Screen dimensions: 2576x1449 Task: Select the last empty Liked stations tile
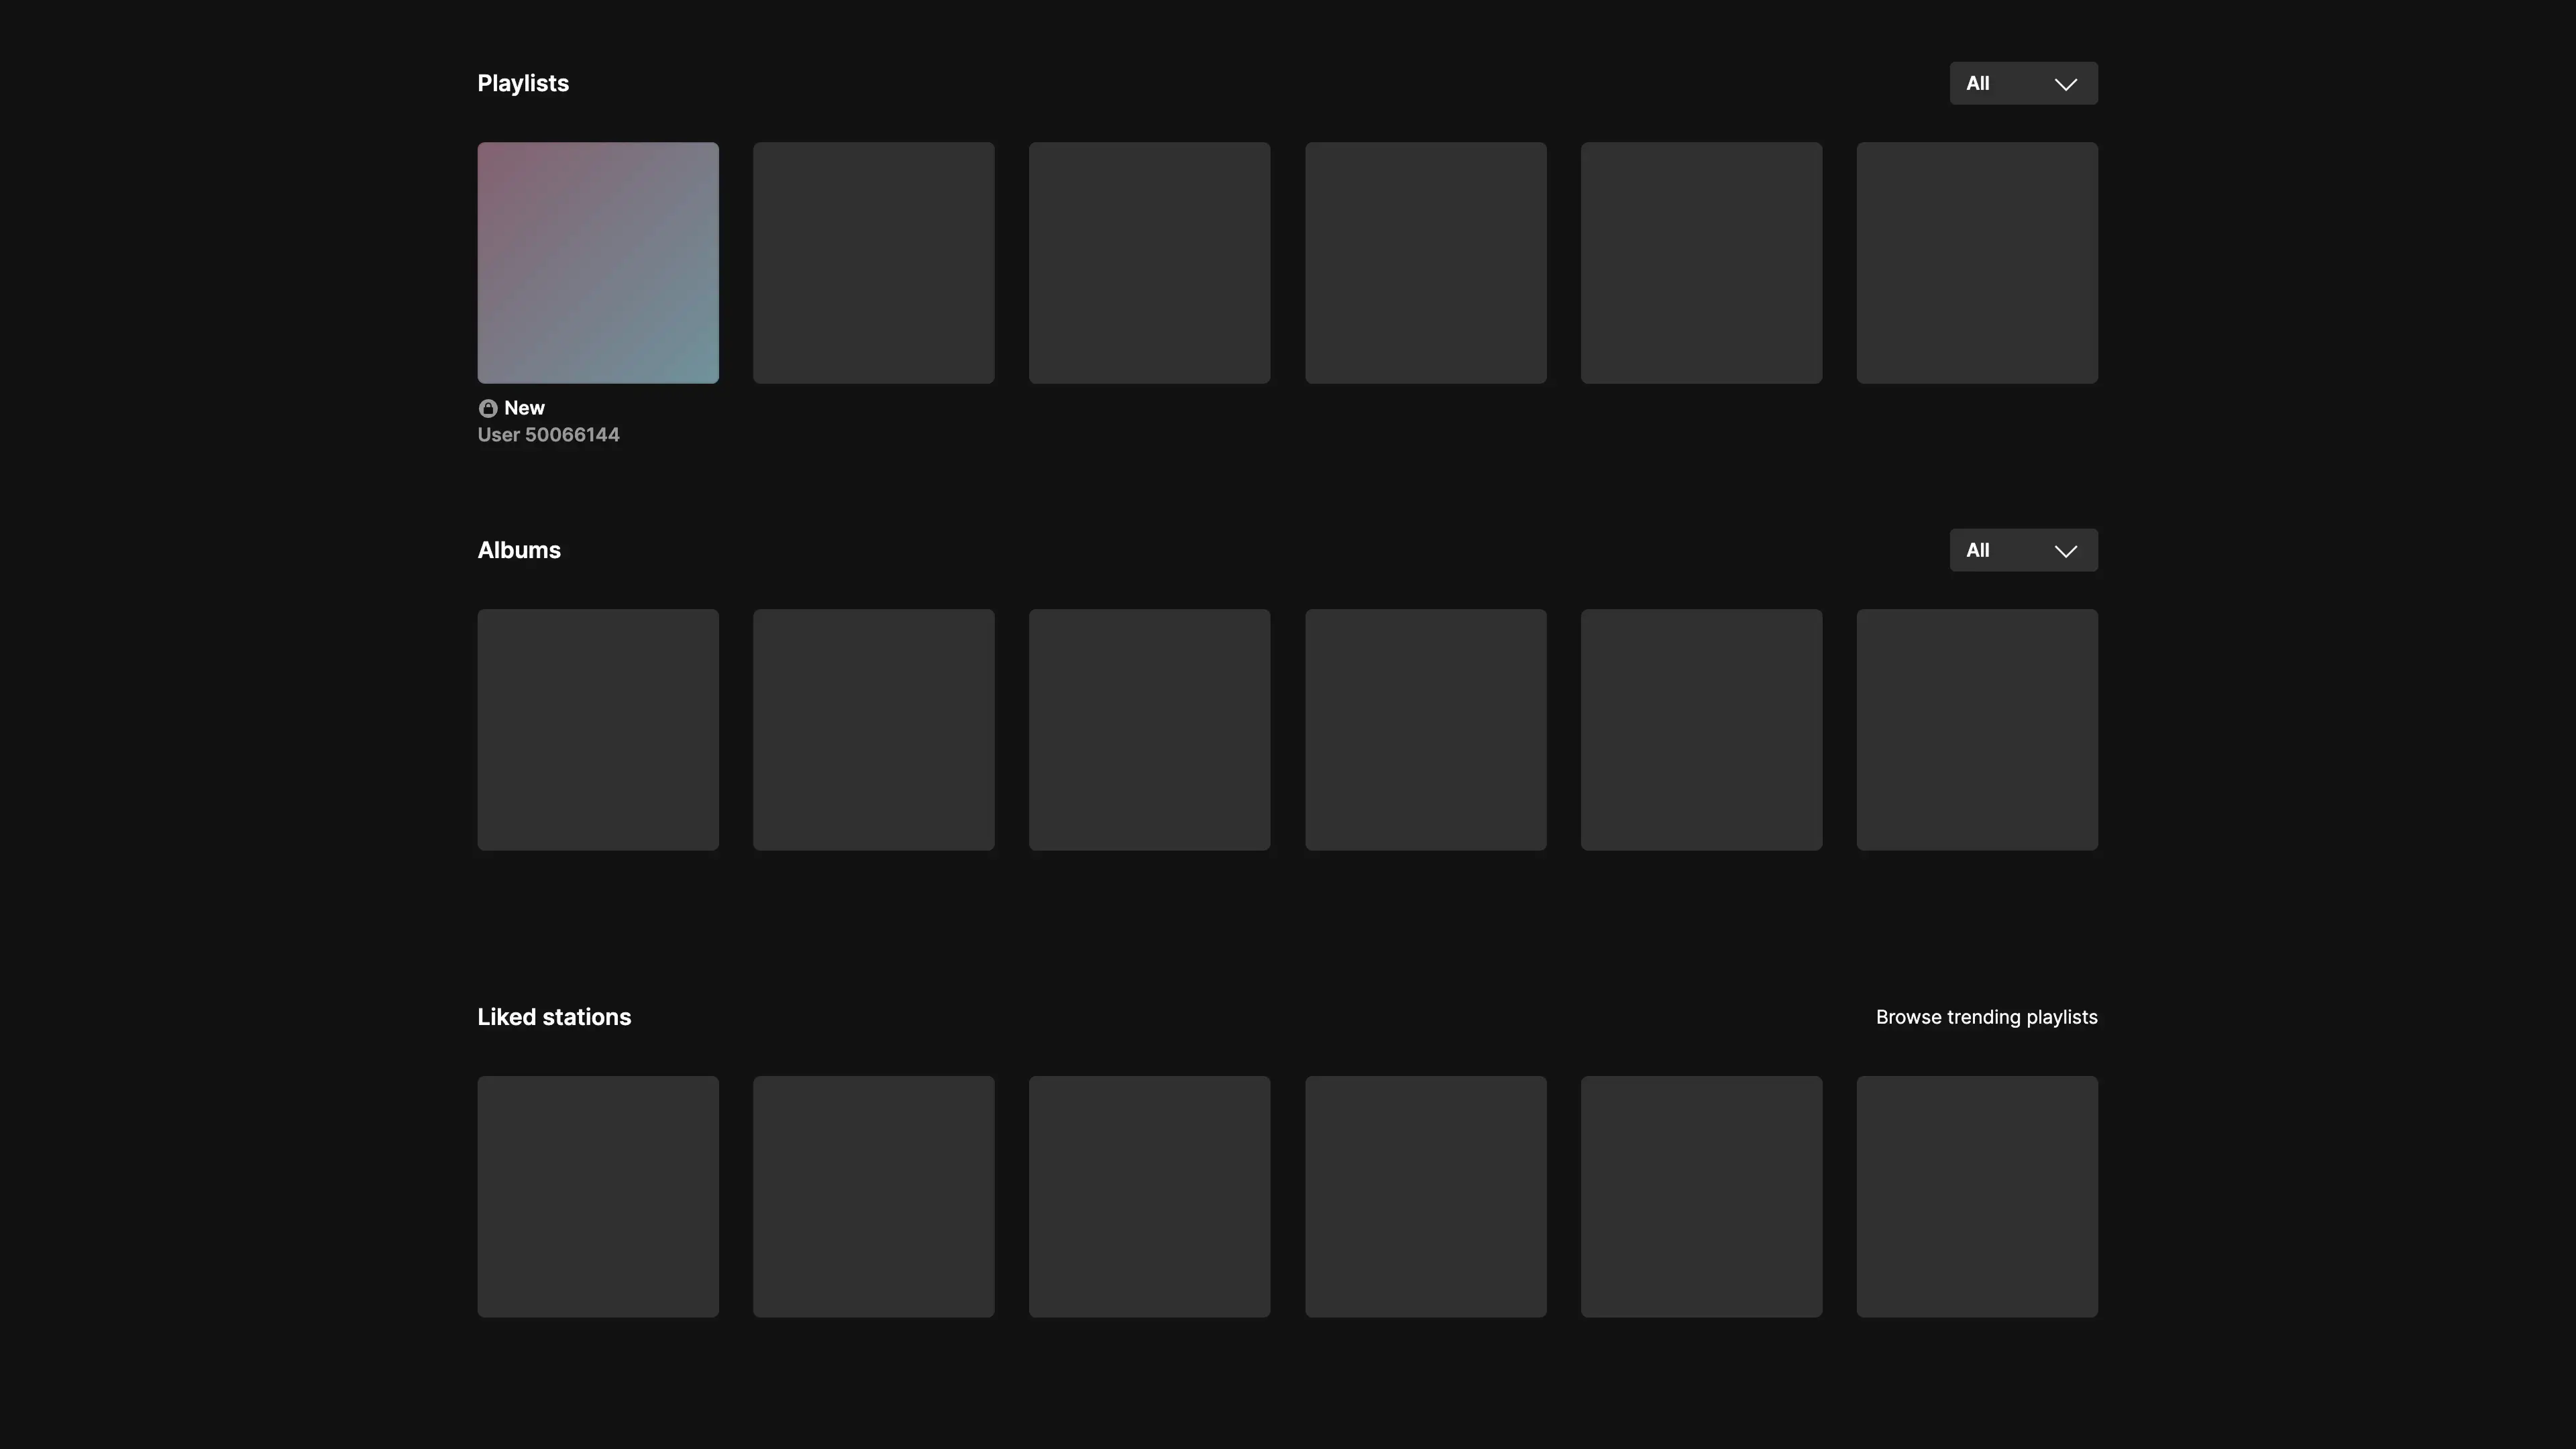click(x=1977, y=1197)
